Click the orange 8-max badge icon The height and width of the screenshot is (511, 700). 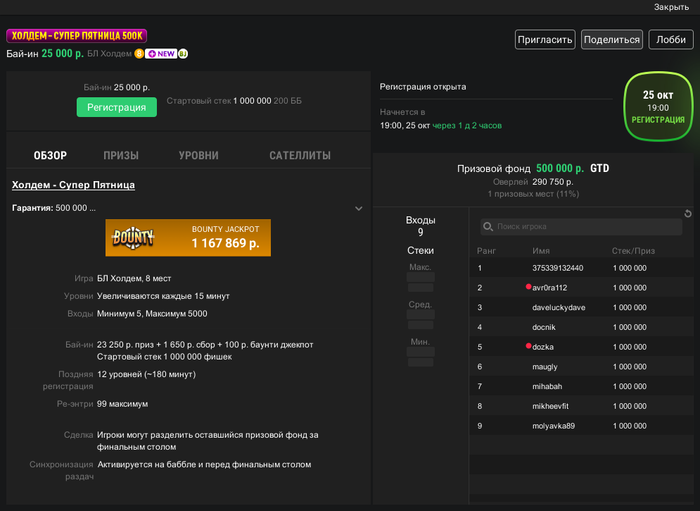tap(139, 53)
